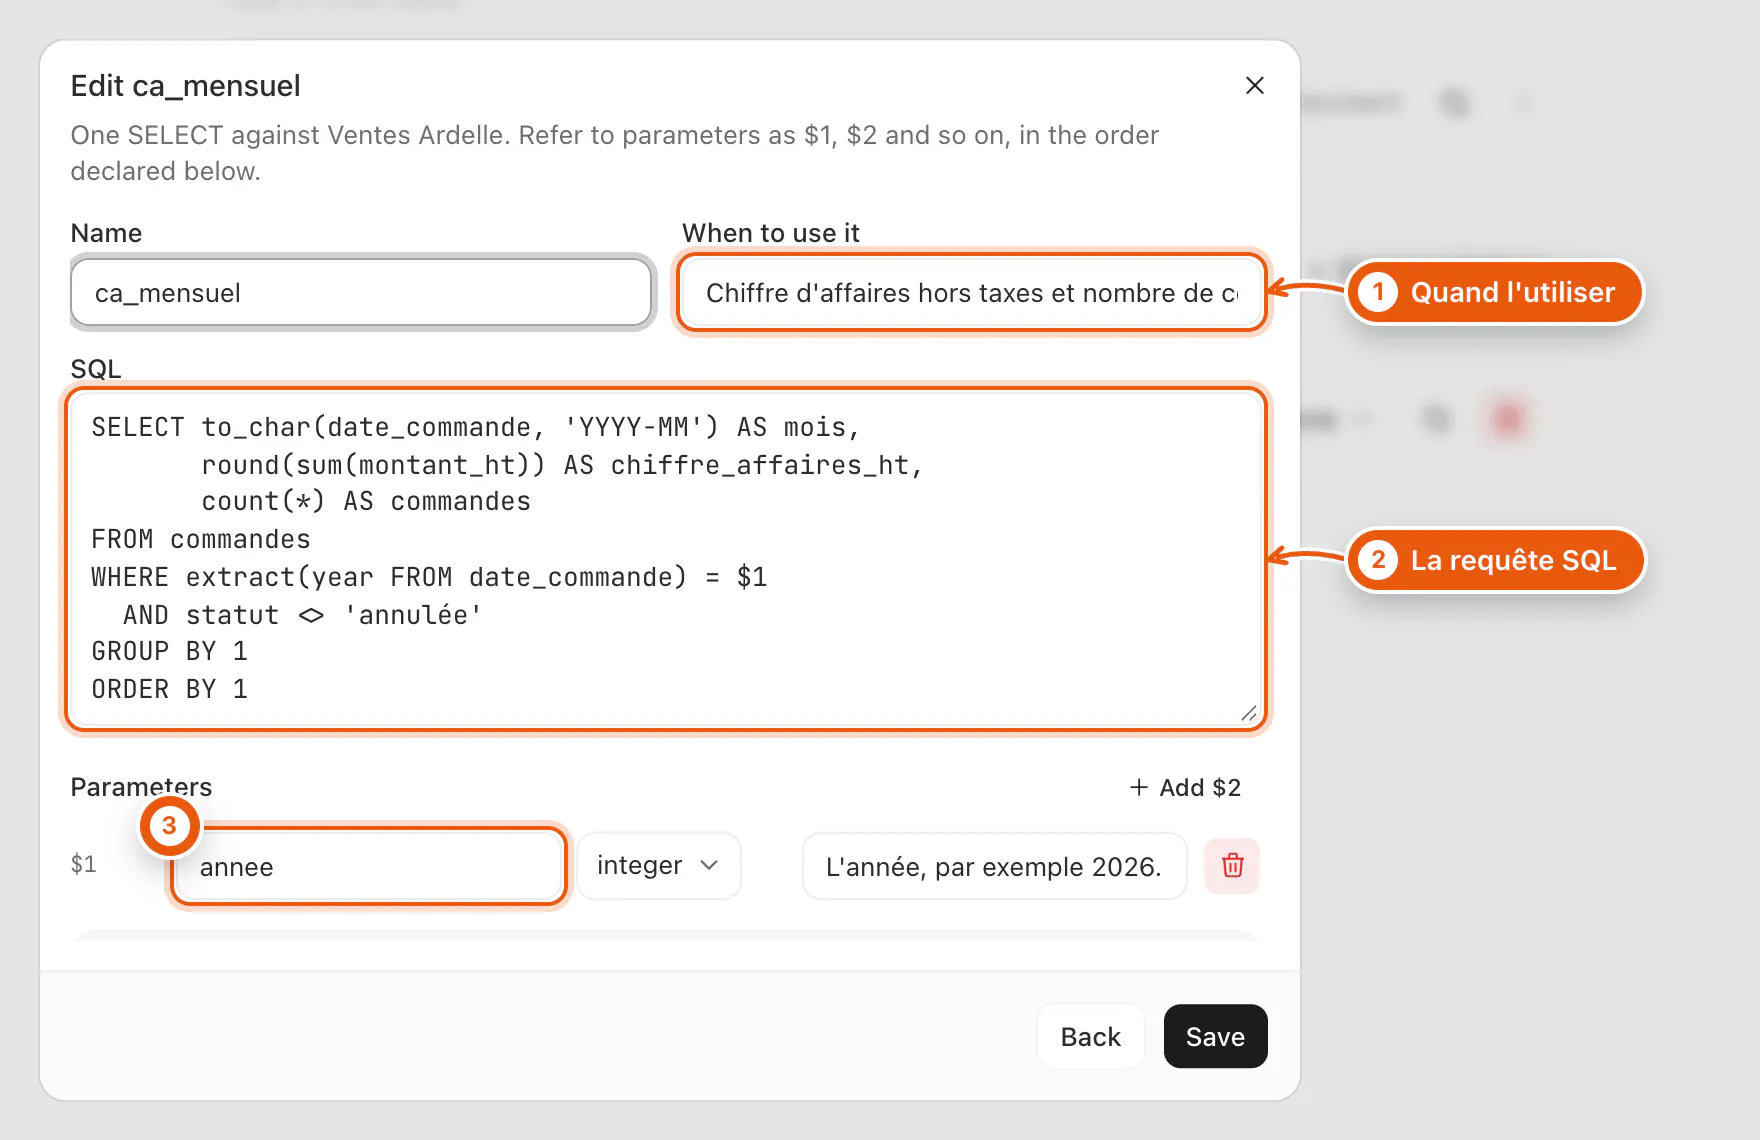Edit the parameter description L'année, par exemple 2026.
Viewport: 1760px width, 1140px height.
994,866
